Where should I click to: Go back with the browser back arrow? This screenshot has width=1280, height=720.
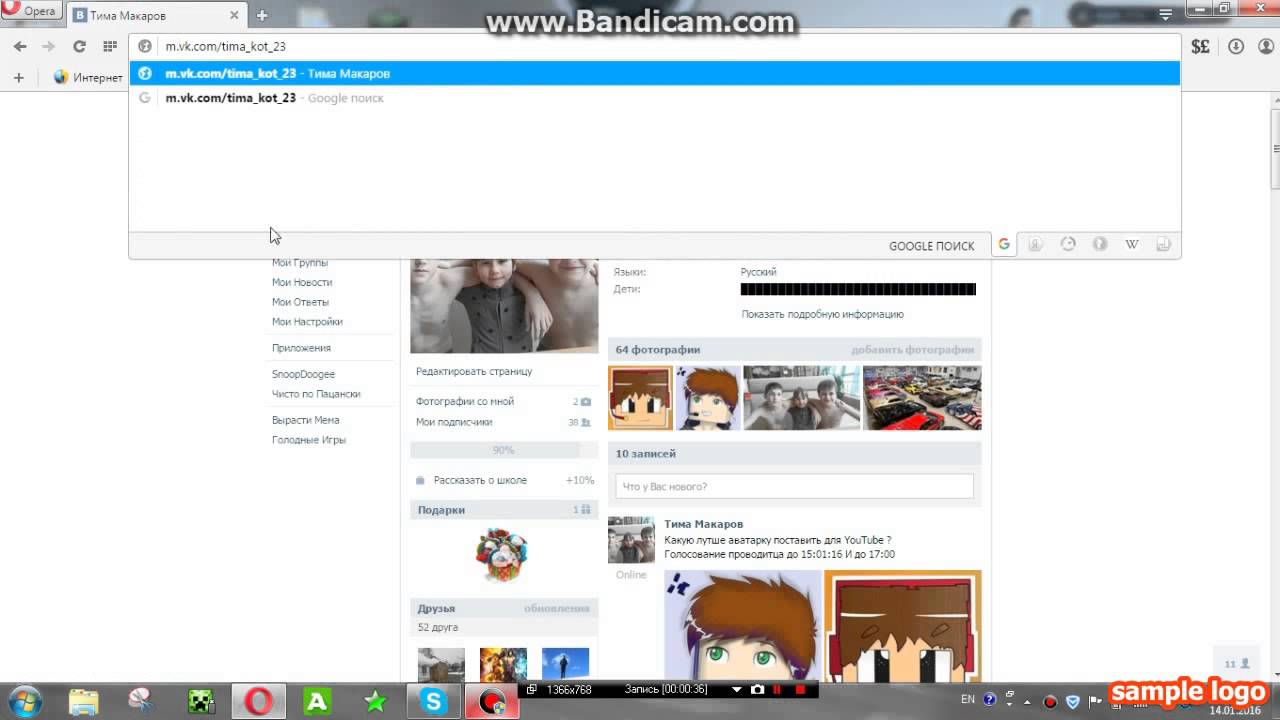(20, 46)
